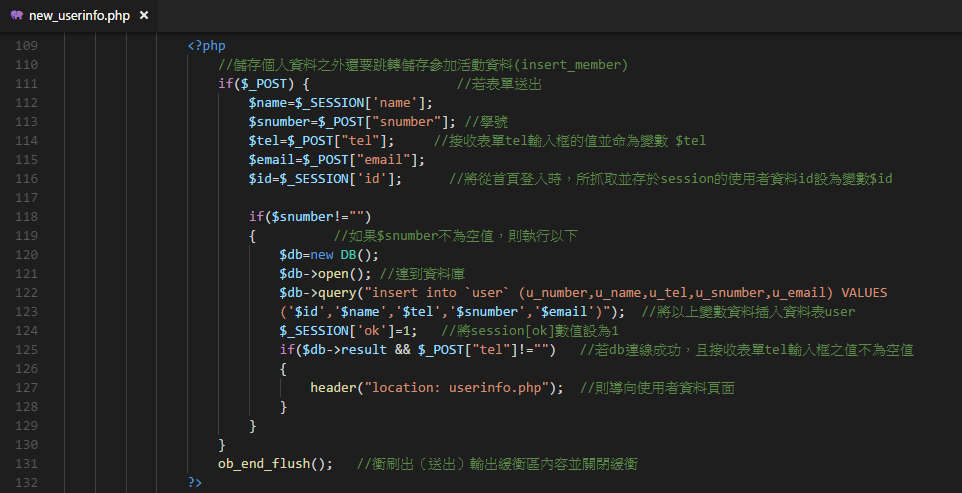962x493 pixels.
Task: Click the session id comment on line 116
Action: click(671, 178)
